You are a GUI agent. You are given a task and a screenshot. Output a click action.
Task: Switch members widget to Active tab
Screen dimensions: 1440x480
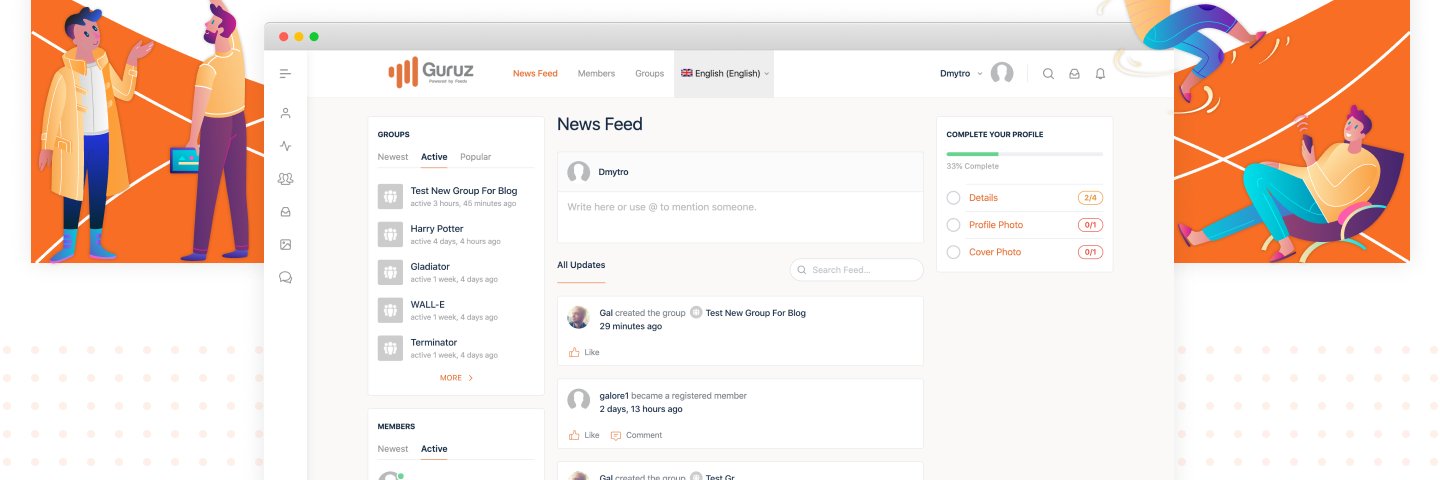pos(434,449)
